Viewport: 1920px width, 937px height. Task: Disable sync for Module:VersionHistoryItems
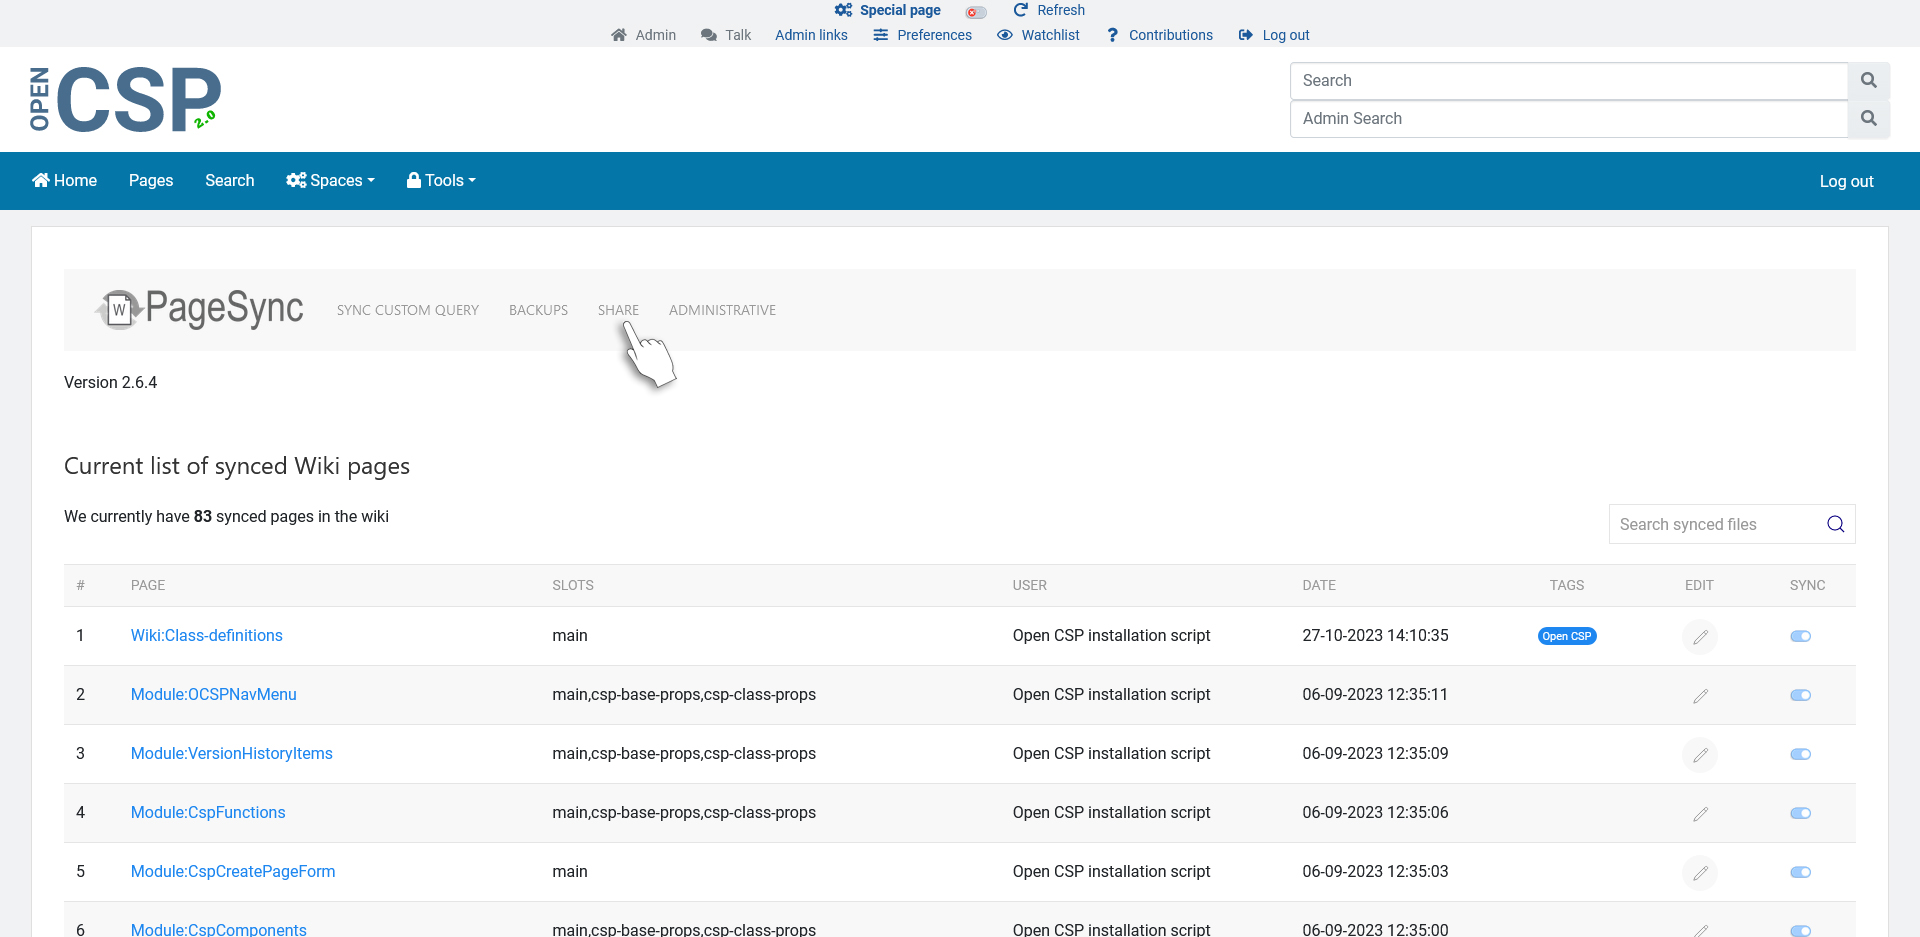click(1800, 755)
